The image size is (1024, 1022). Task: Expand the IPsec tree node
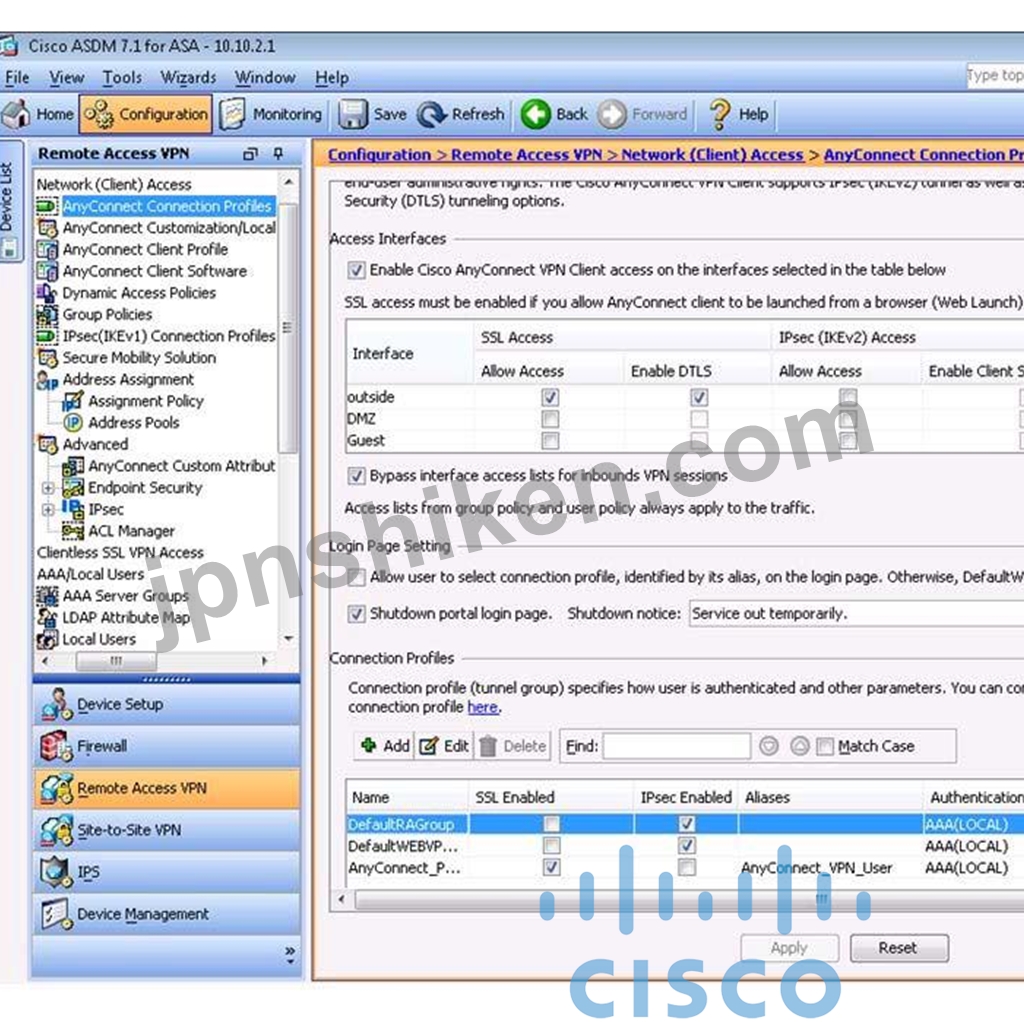(48, 509)
